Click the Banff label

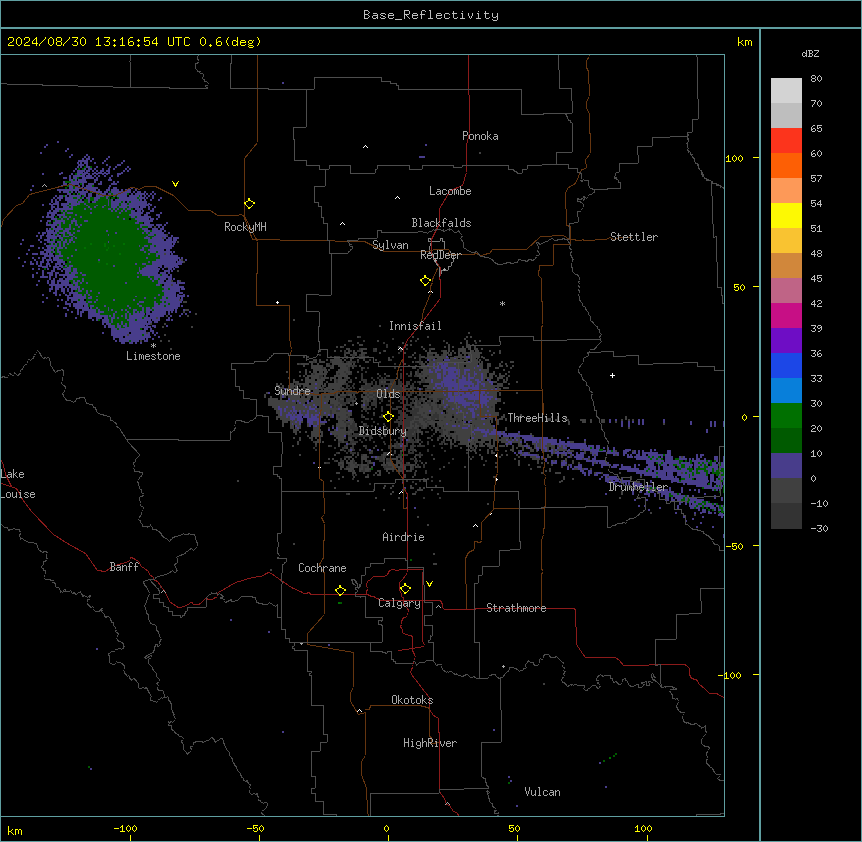[124, 567]
